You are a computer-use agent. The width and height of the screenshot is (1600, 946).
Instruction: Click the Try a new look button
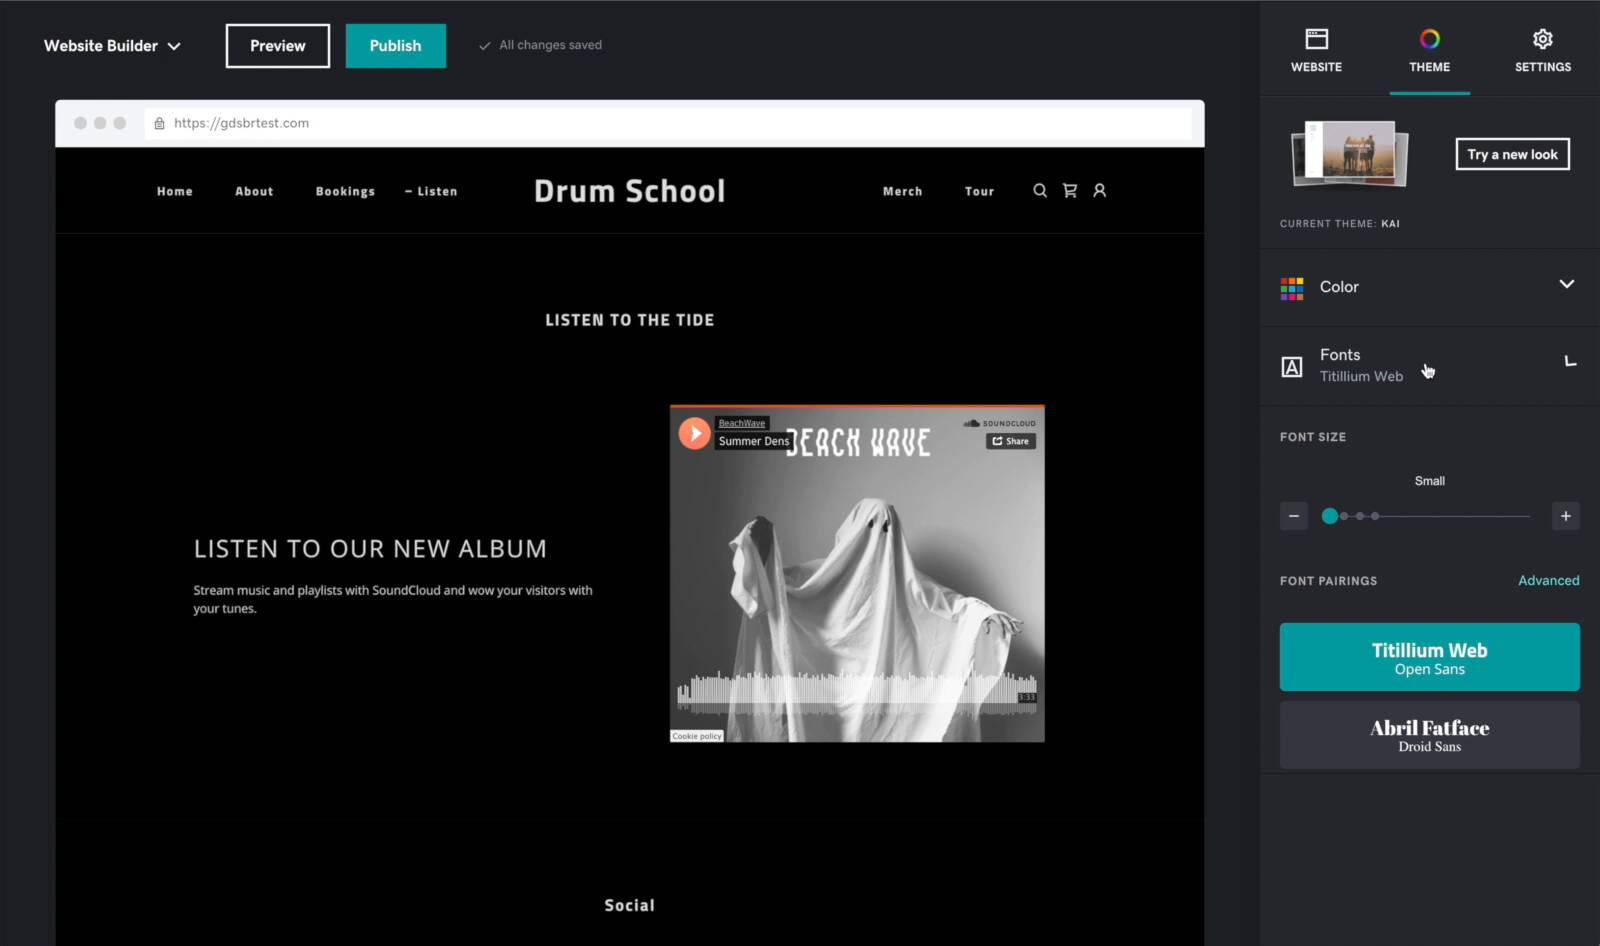pos(1512,154)
